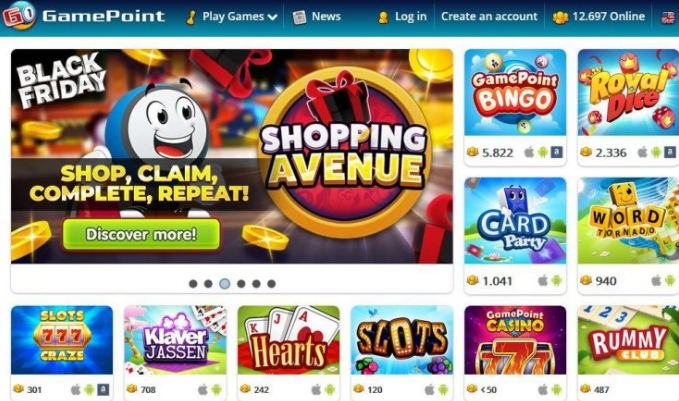This screenshot has width=679, height=401.
Task: Click the GamePoint logo ball icon
Action: pyautogui.click(x=19, y=16)
